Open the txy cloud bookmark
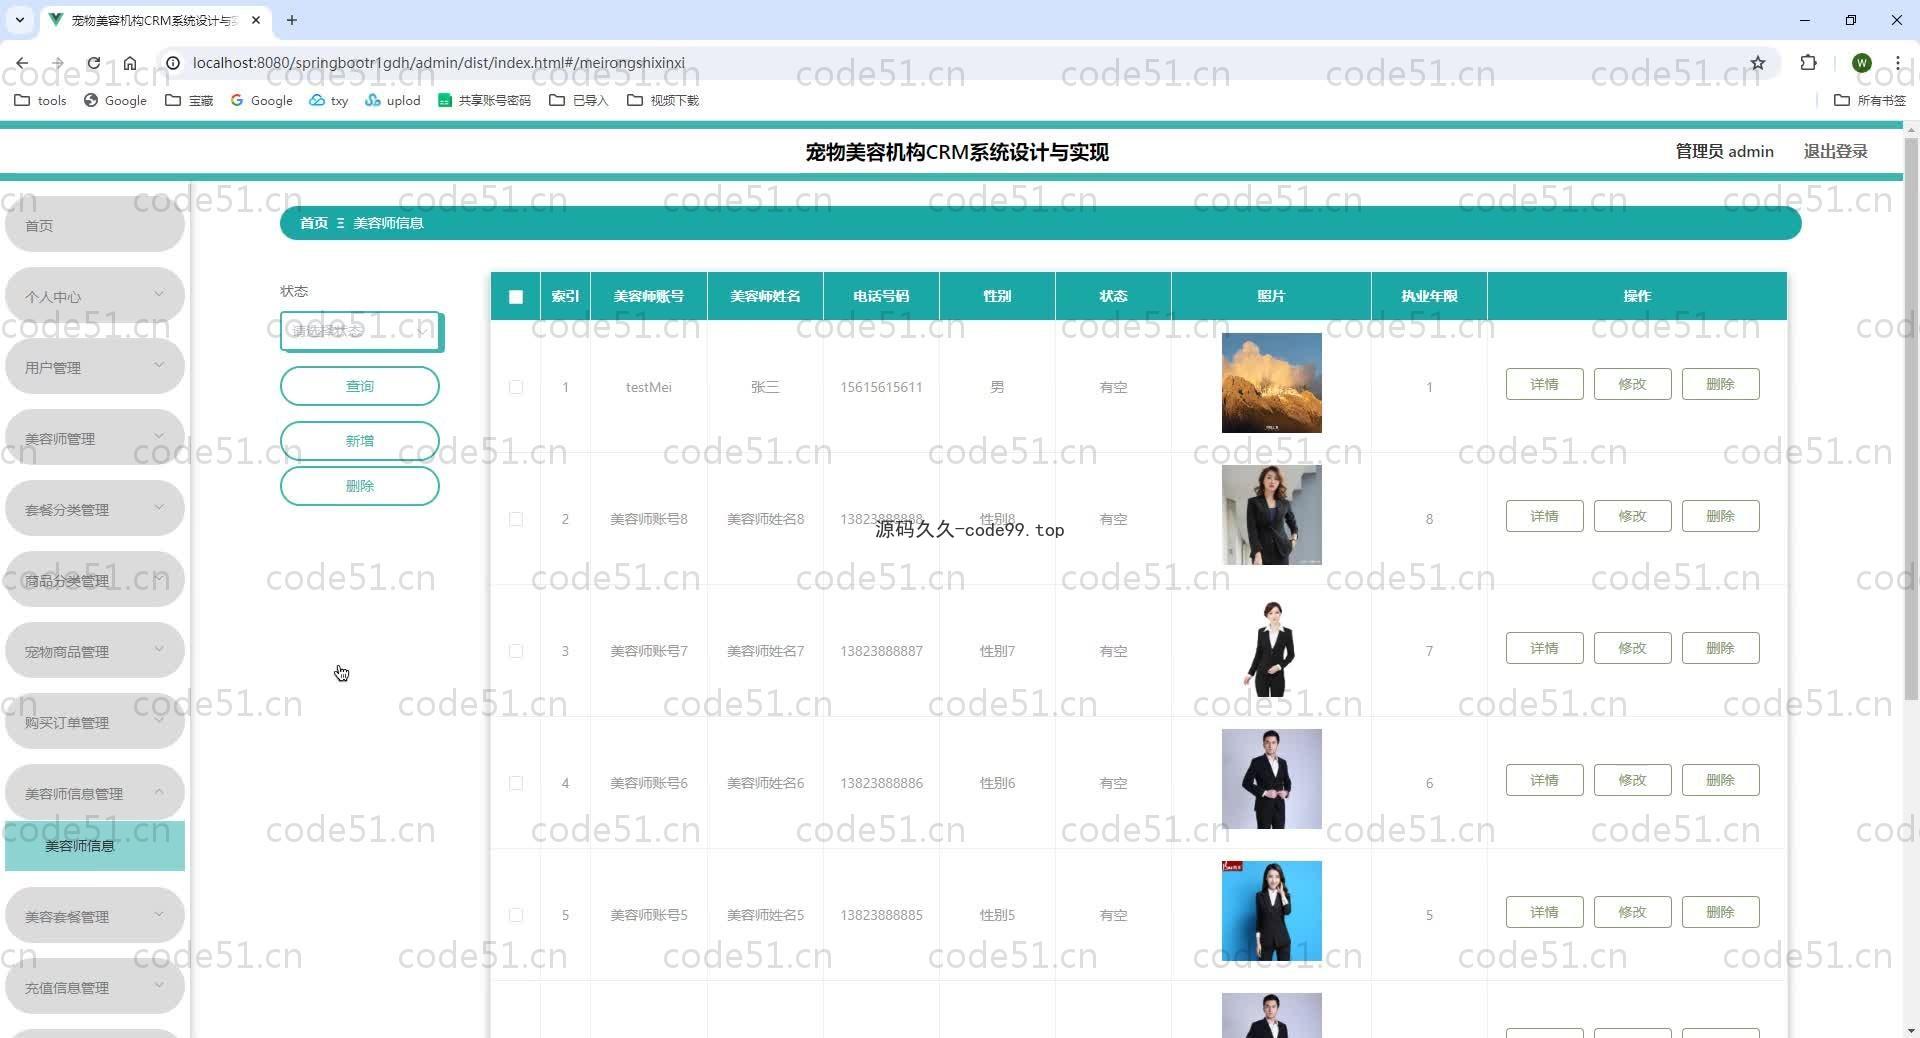 click(x=329, y=100)
